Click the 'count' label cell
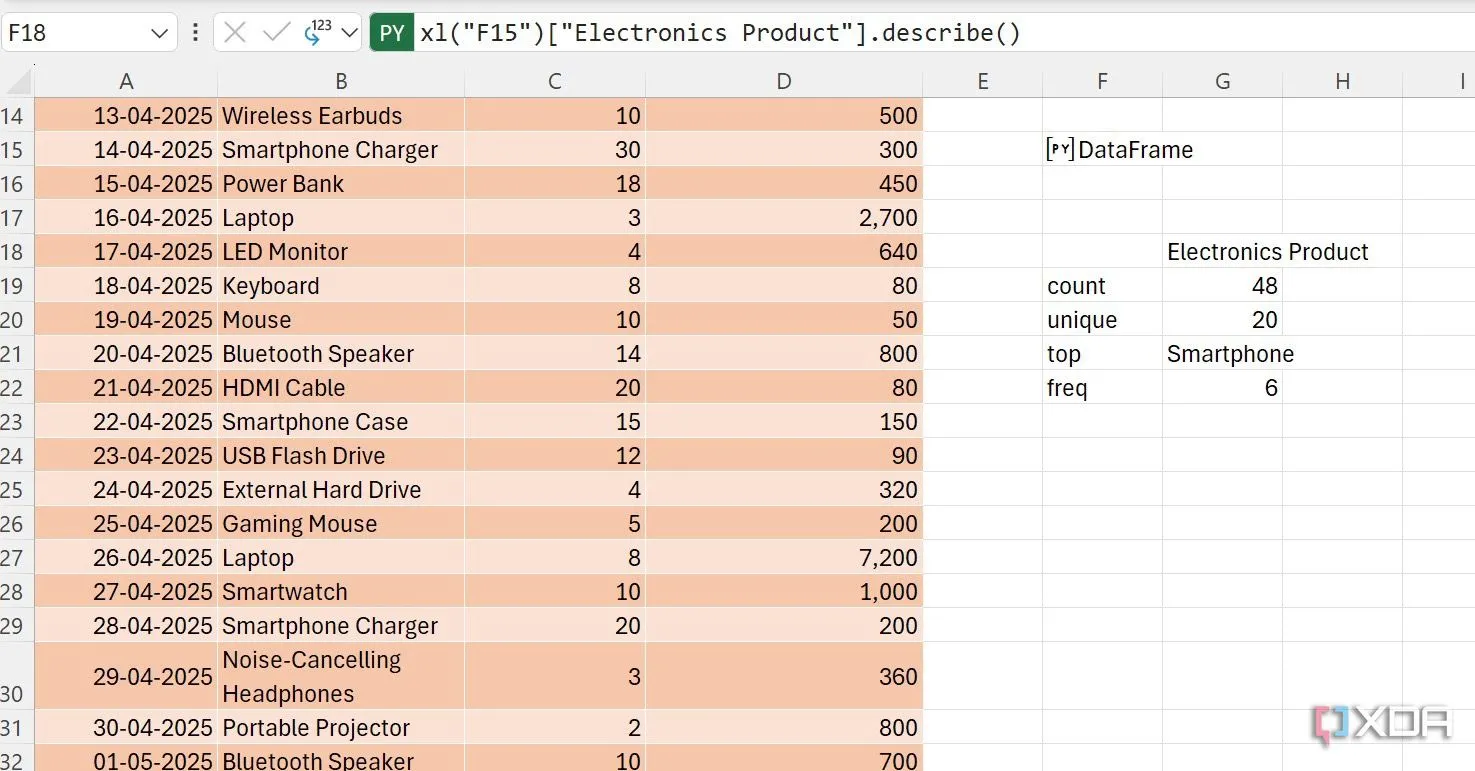 pyautogui.click(x=1102, y=286)
